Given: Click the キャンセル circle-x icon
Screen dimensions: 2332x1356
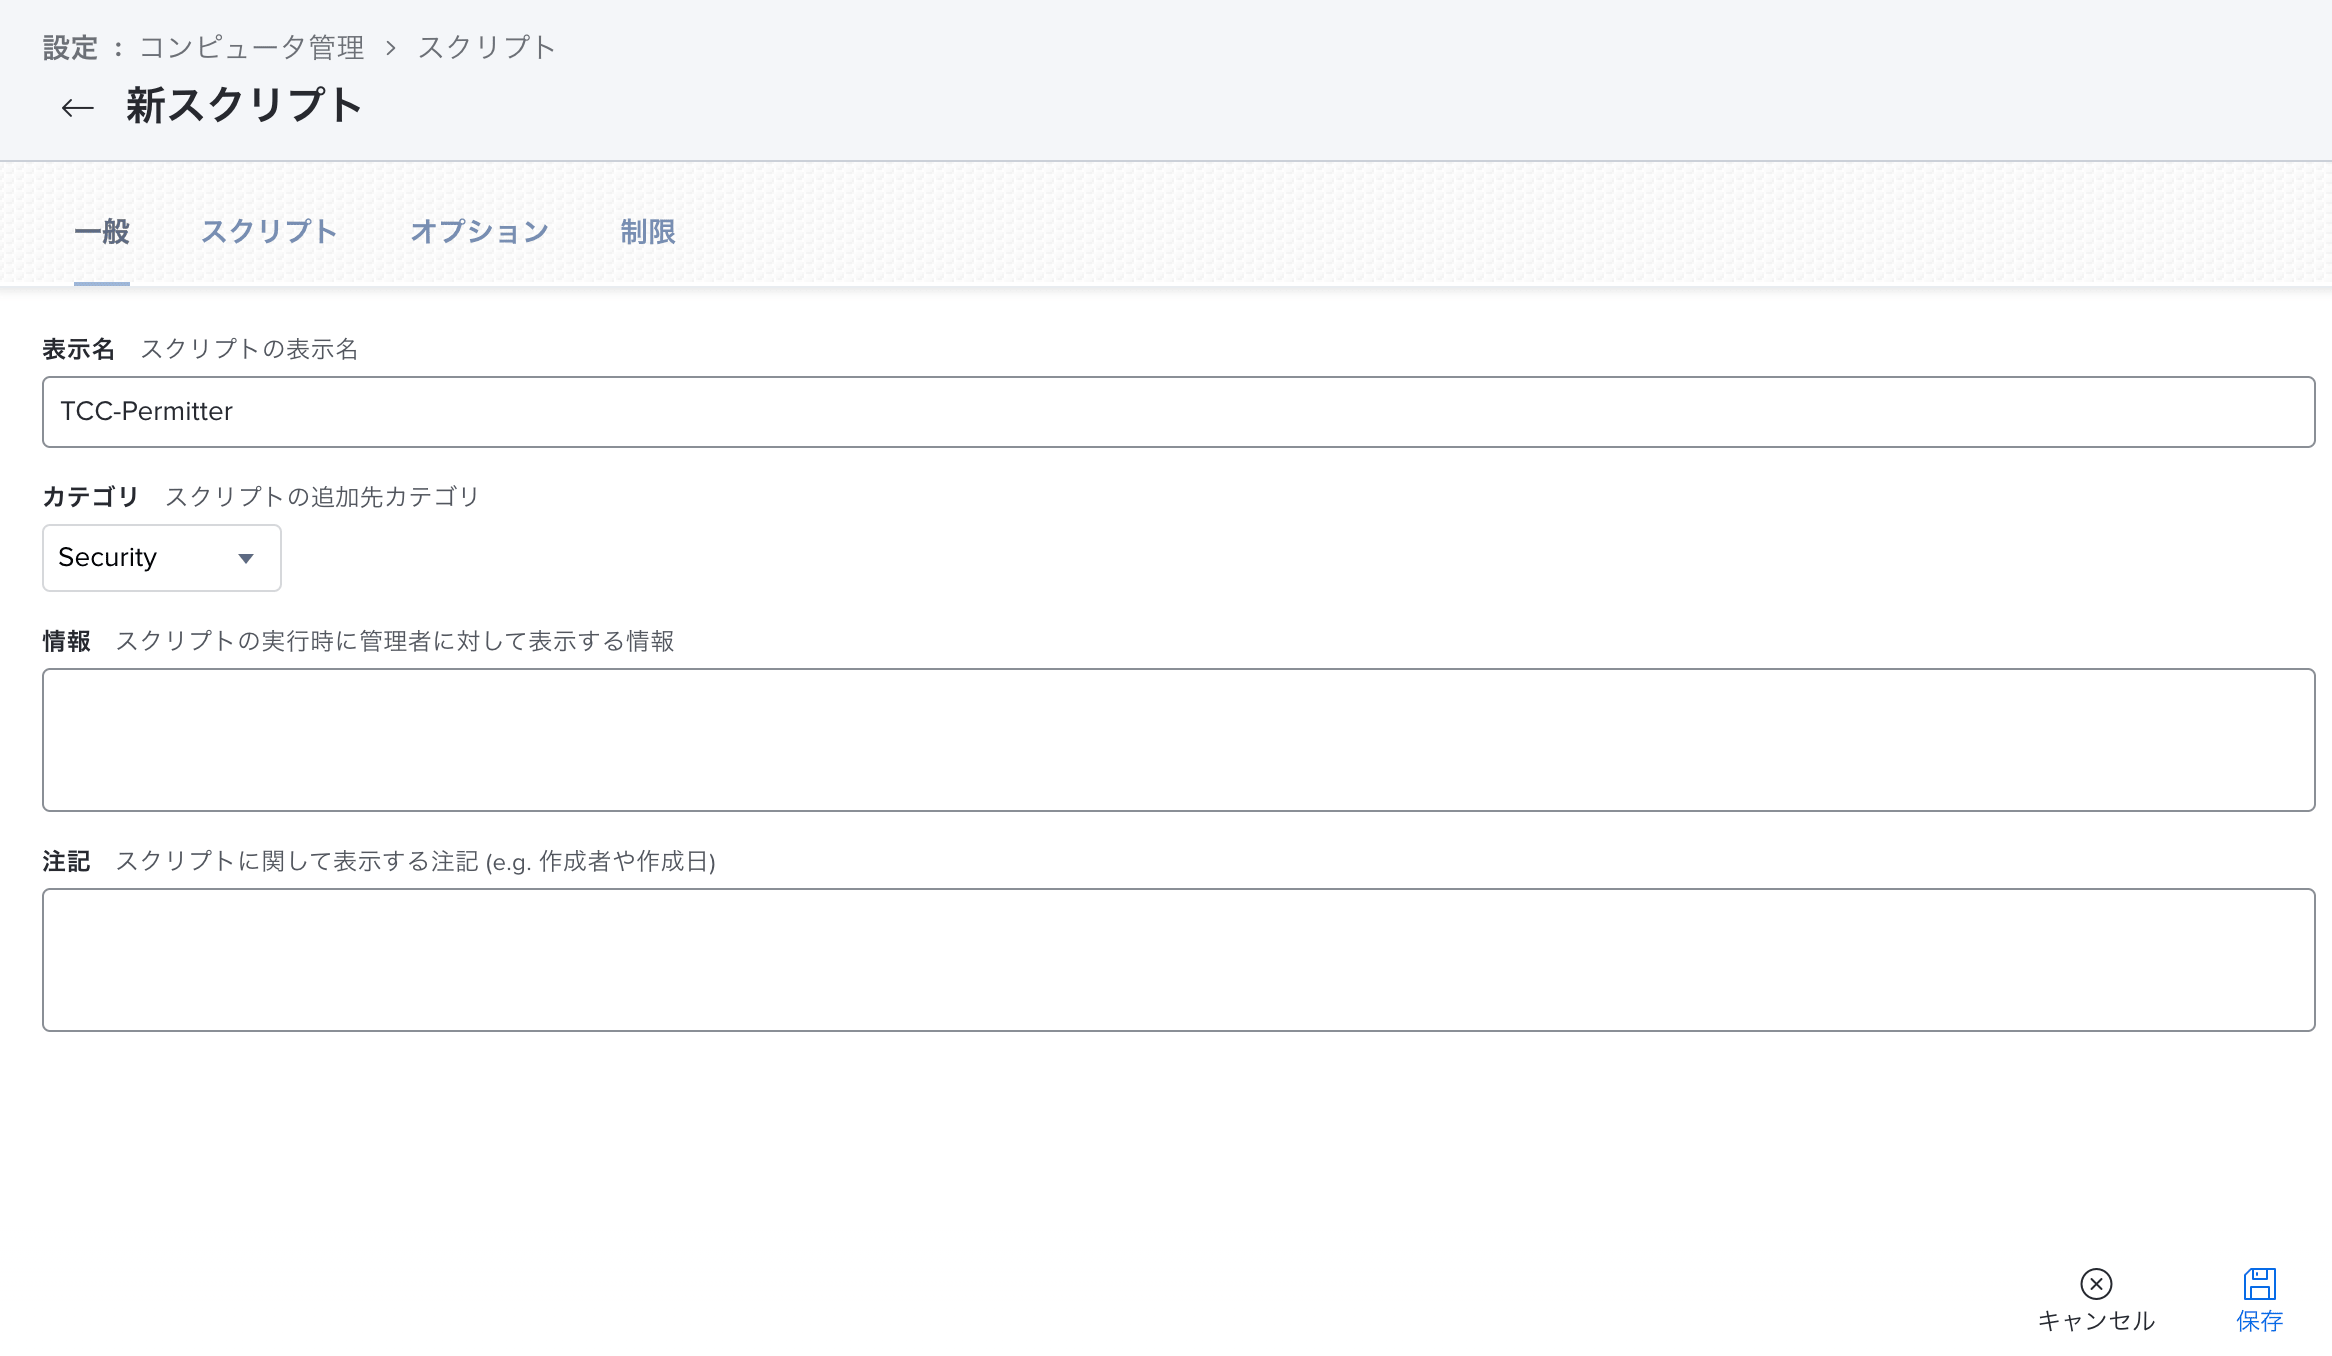Looking at the screenshot, I should tap(2096, 1284).
